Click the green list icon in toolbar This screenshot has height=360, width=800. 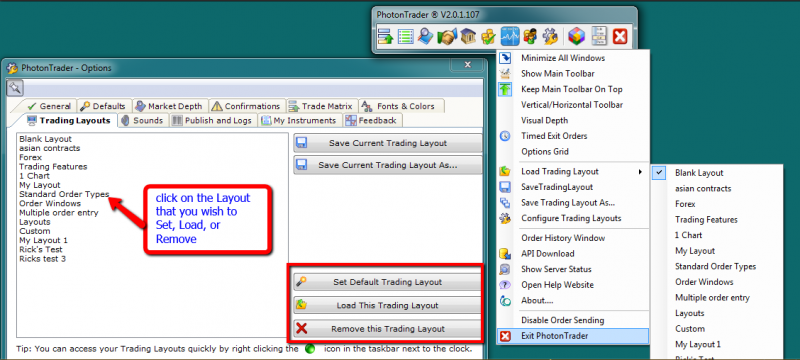[x=406, y=37]
